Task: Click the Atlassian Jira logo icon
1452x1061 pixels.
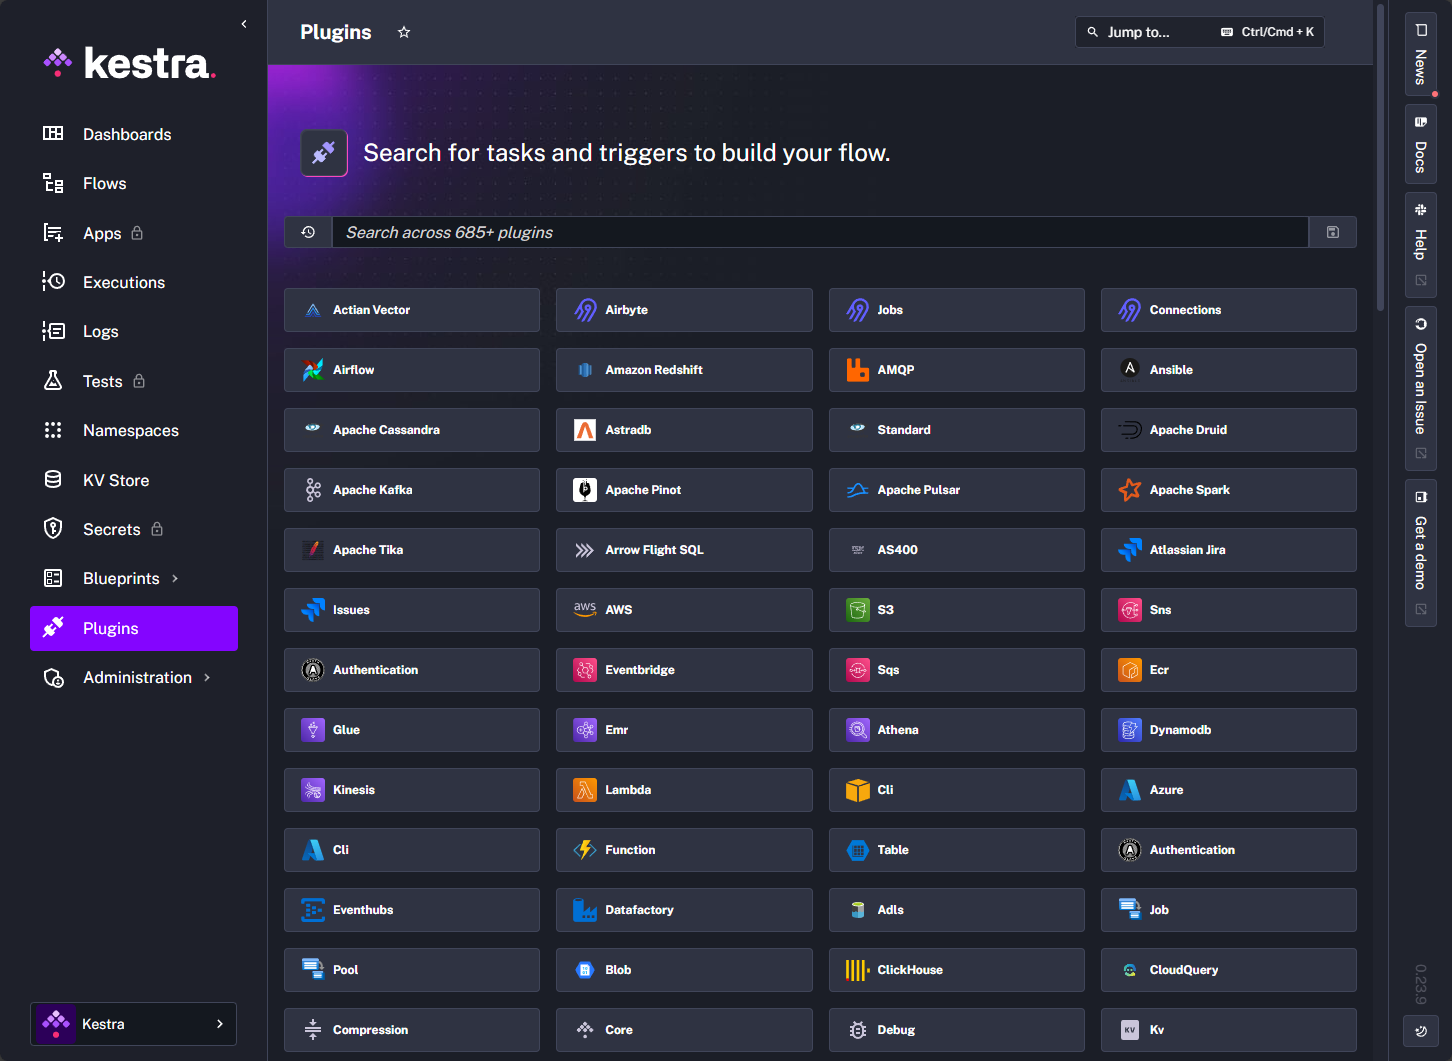Action: tap(1130, 550)
